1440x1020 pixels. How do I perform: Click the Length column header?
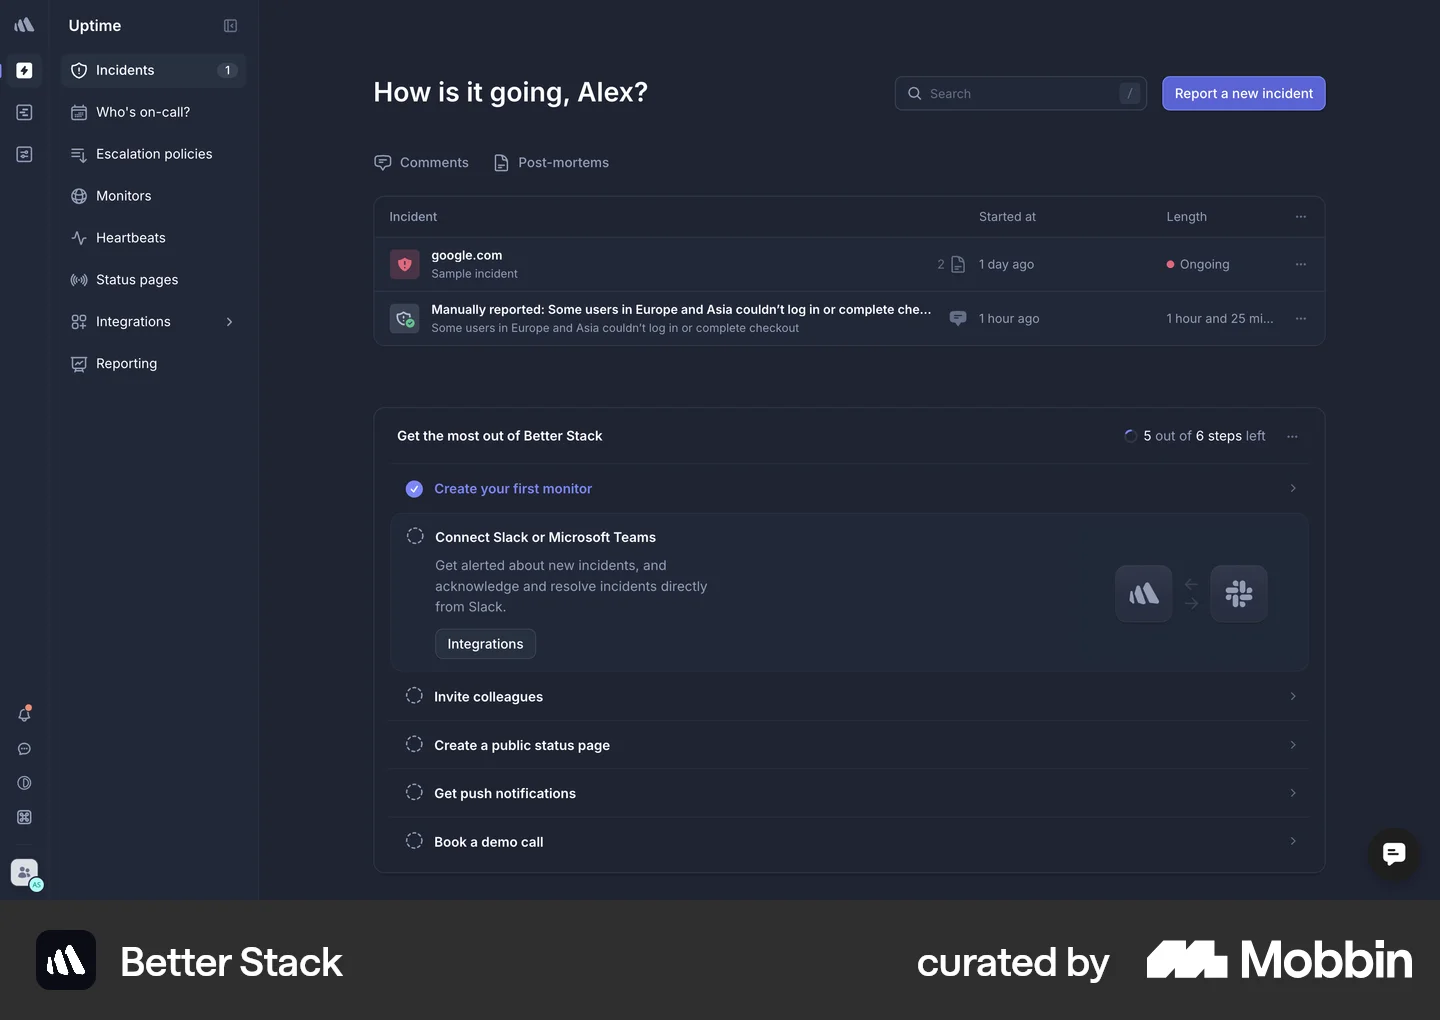(1186, 217)
